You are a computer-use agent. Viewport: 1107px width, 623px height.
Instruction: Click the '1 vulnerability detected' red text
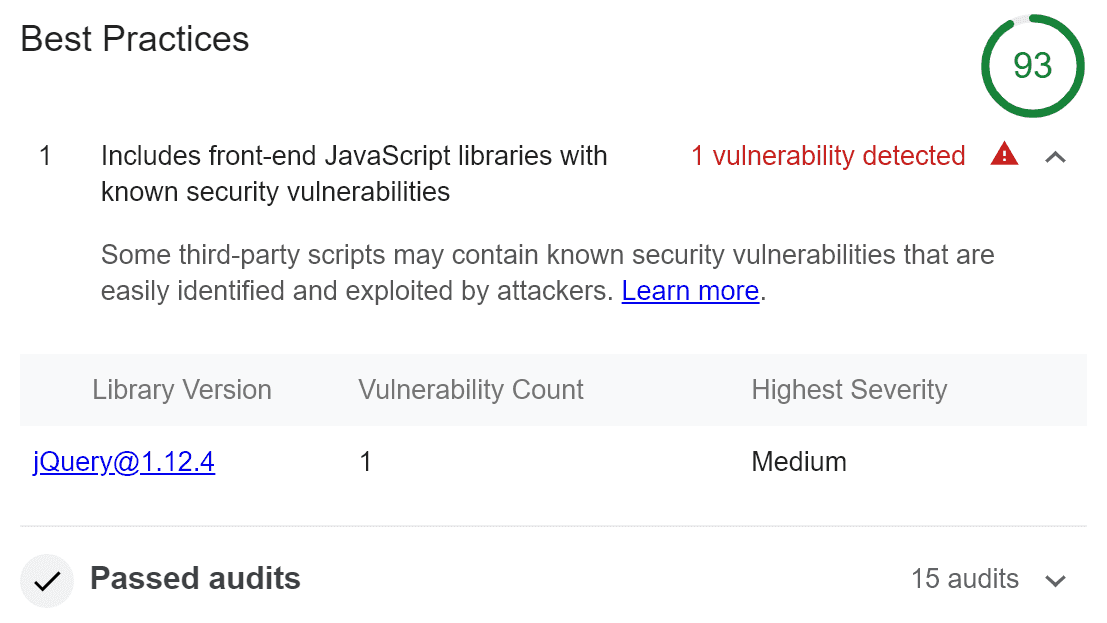[x=828, y=156]
